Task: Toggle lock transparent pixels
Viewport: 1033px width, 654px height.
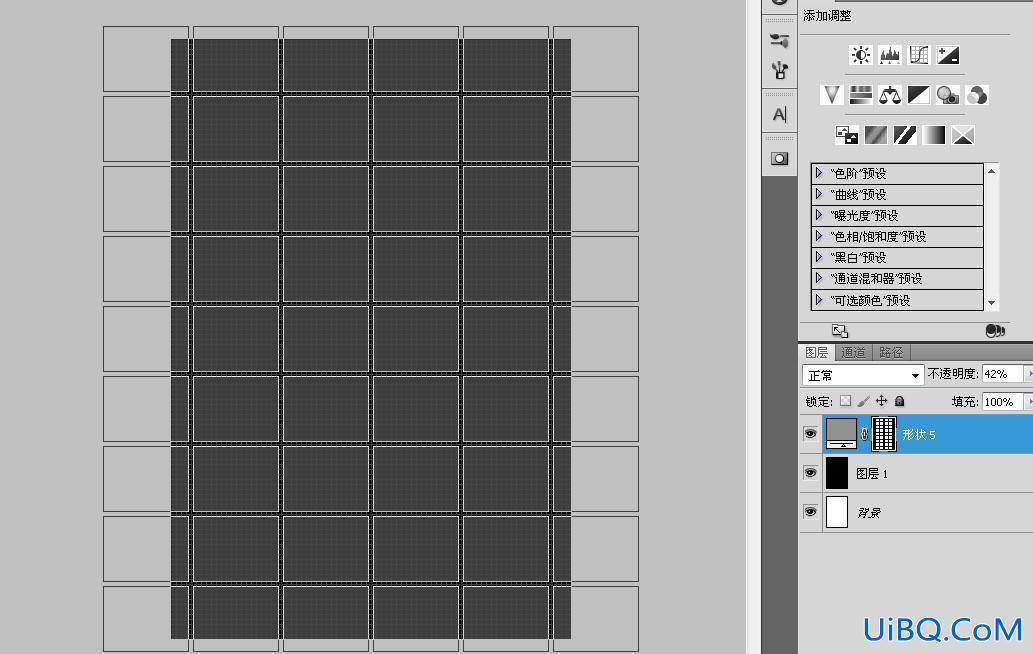Action: (x=845, y=400)
